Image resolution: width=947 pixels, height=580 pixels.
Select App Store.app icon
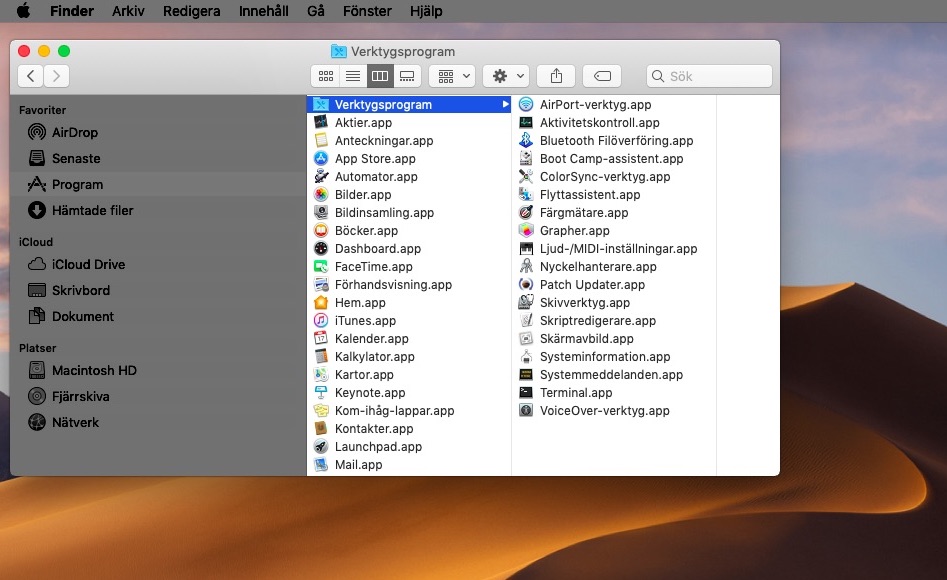click(321, 158)
